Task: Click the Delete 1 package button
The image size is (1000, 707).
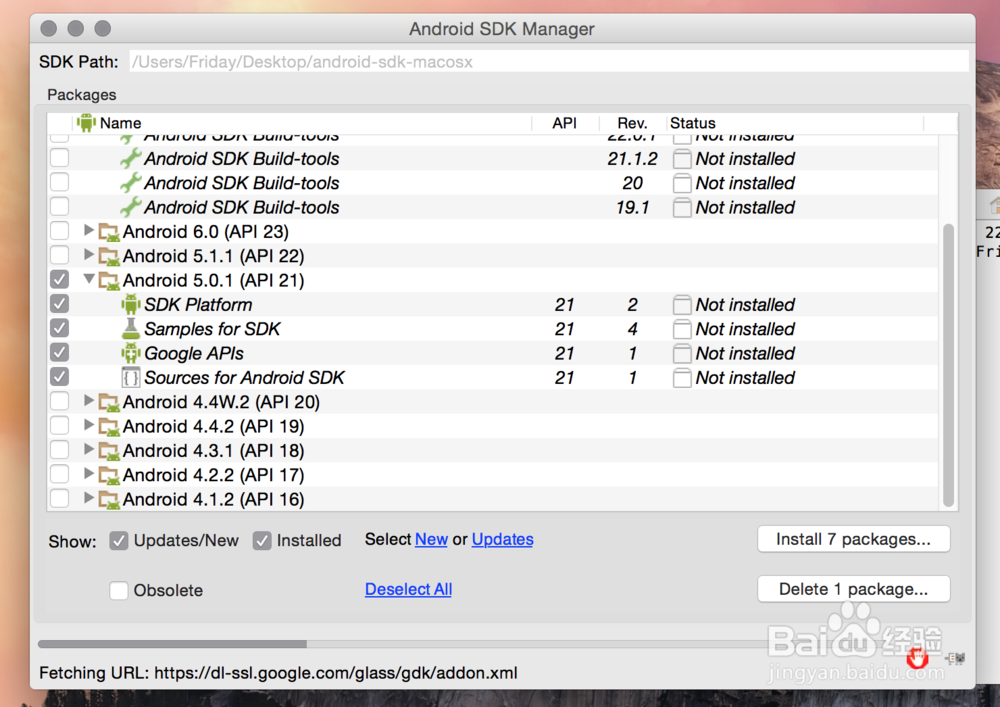Action: click(853, 589)
